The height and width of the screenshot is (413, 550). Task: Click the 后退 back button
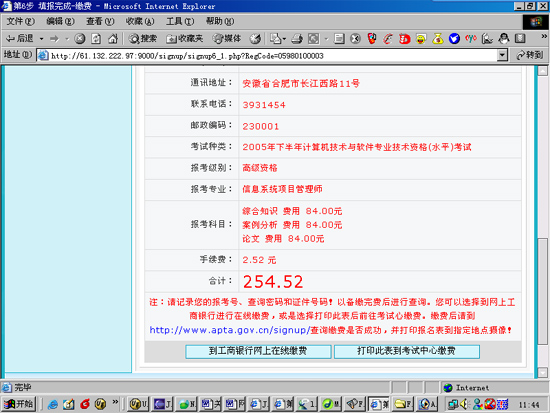click(x=20, y=39)
